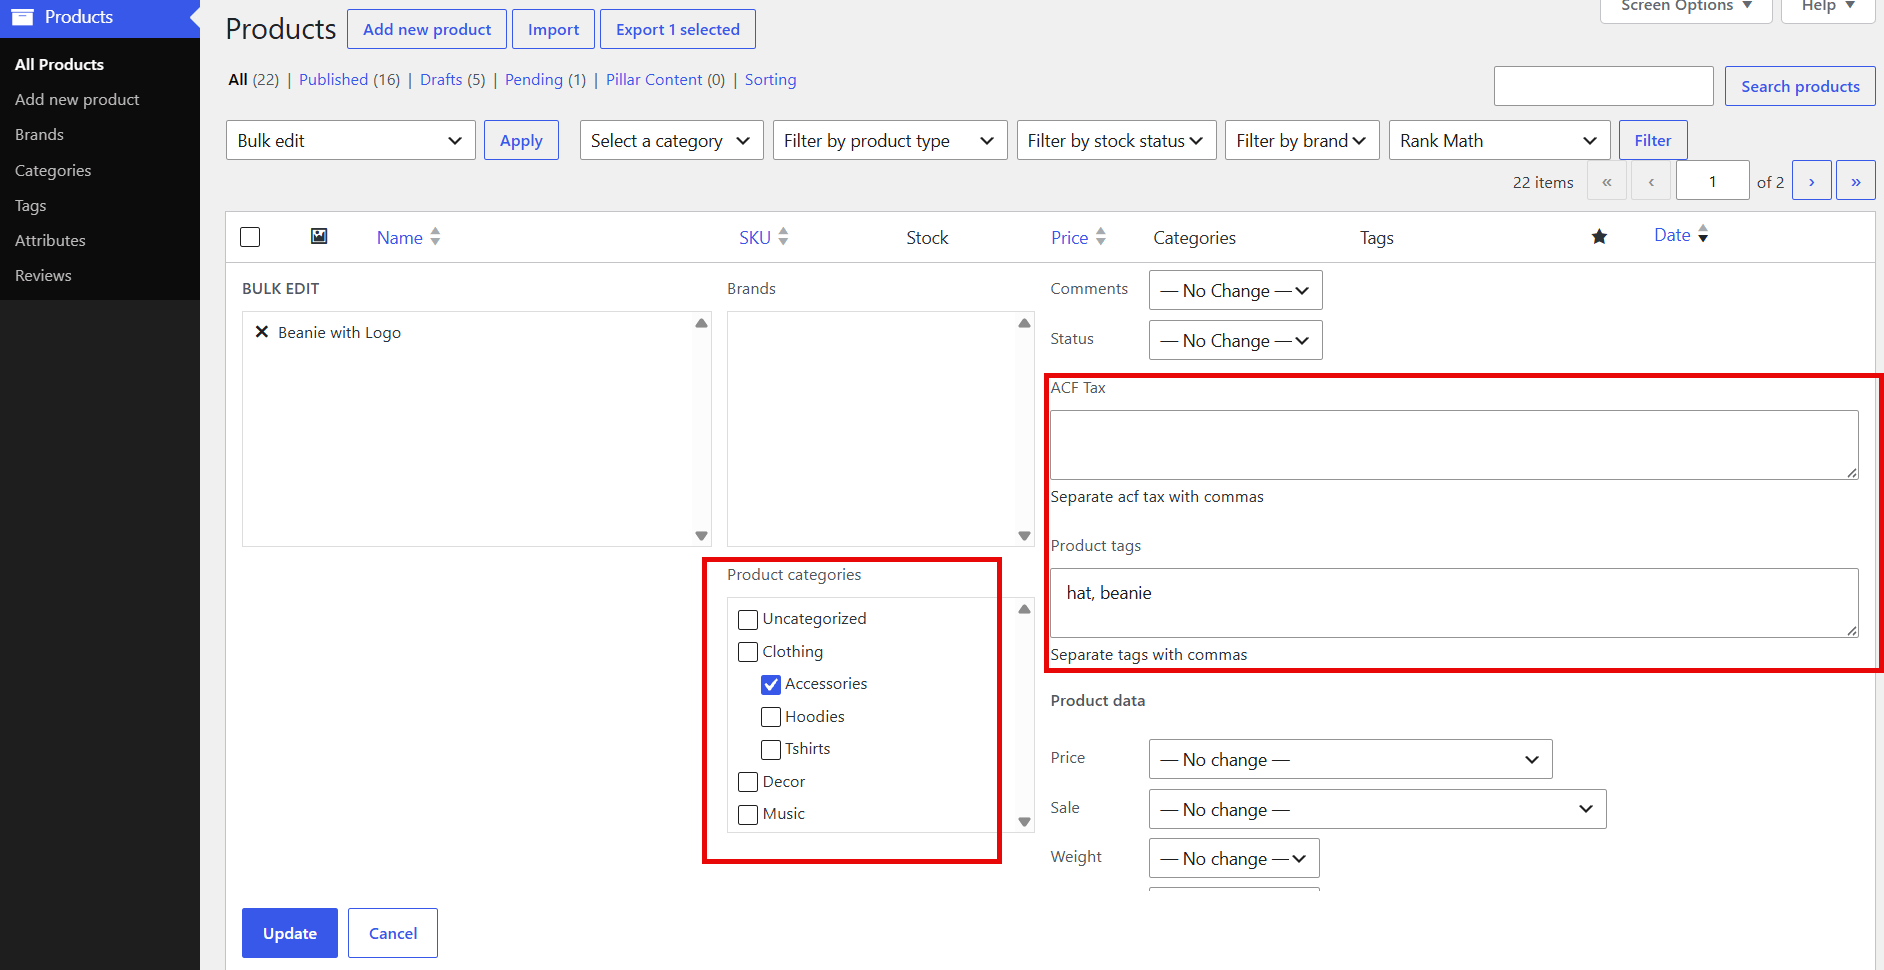Check the Music category
1884x970 pixels.
point(748,814)
